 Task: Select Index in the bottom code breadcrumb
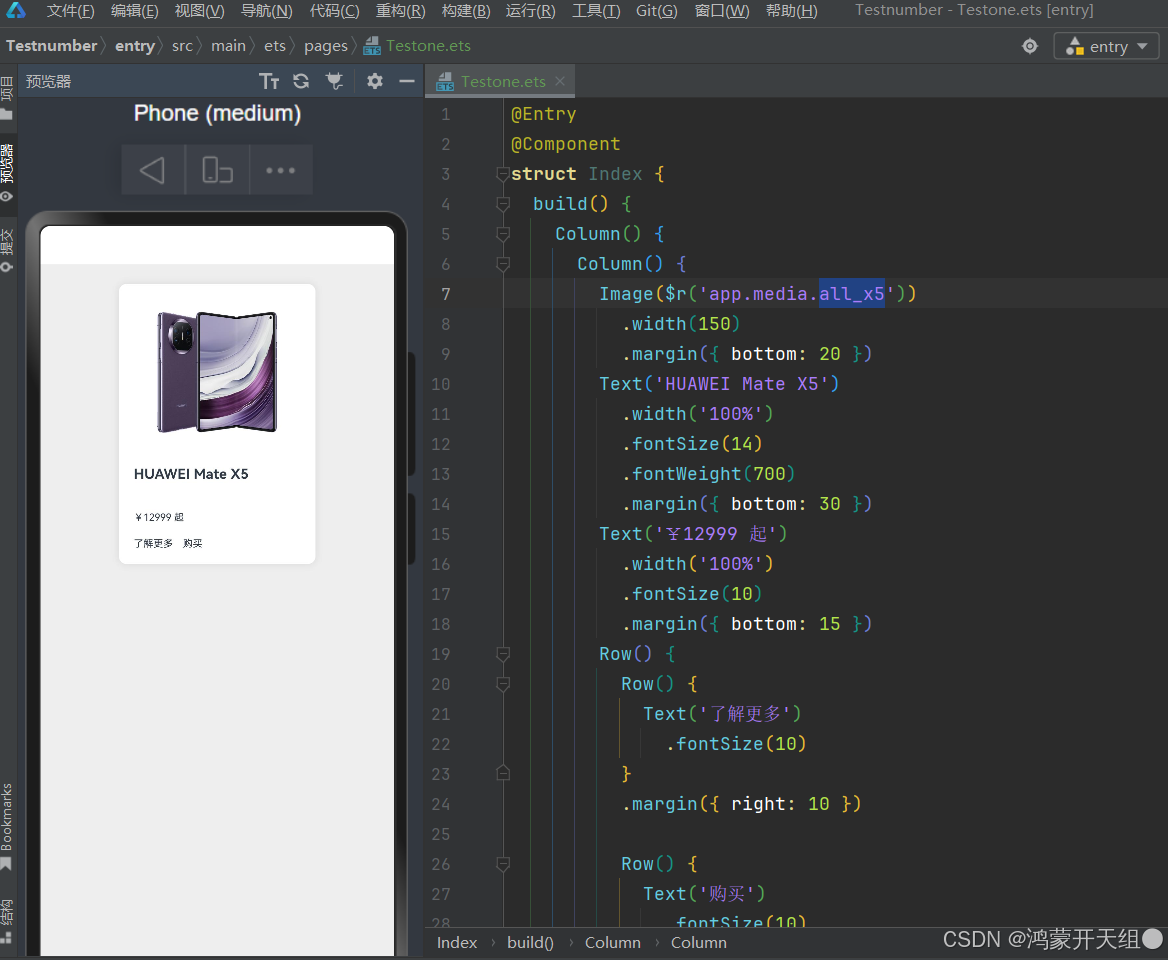(x=457, y=943)
